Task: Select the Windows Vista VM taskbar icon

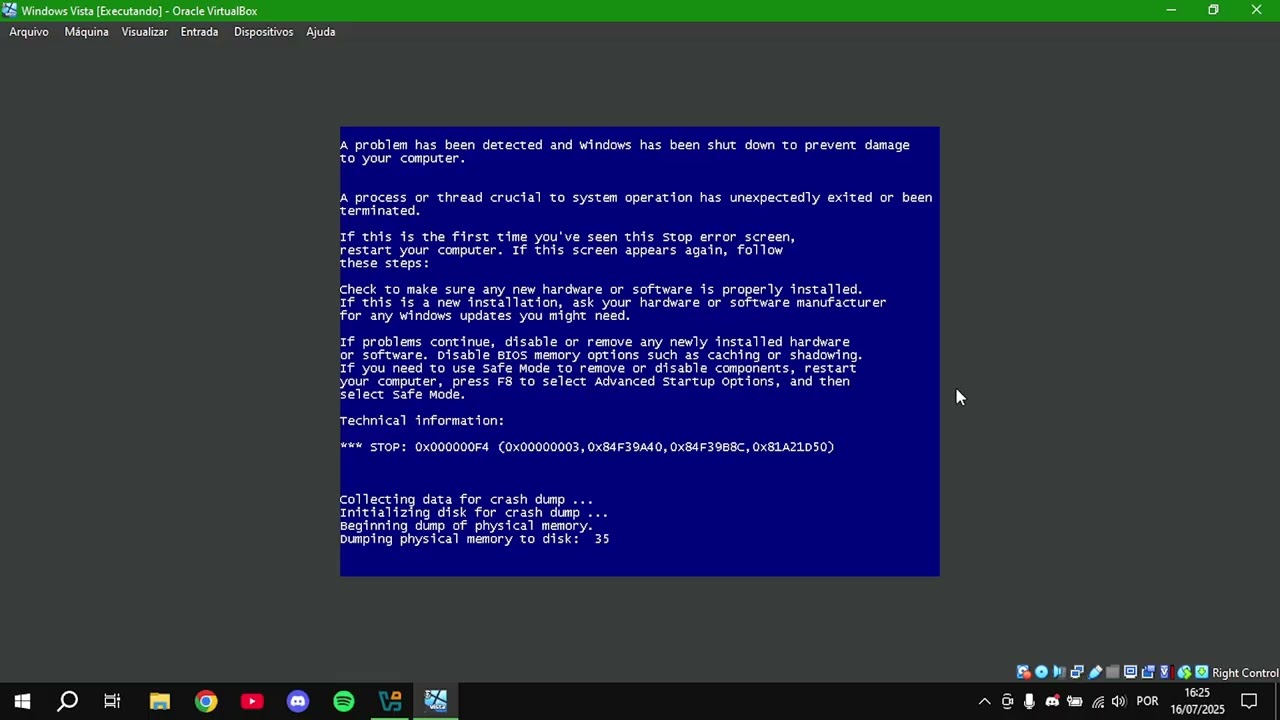Action: click(436, 701)
